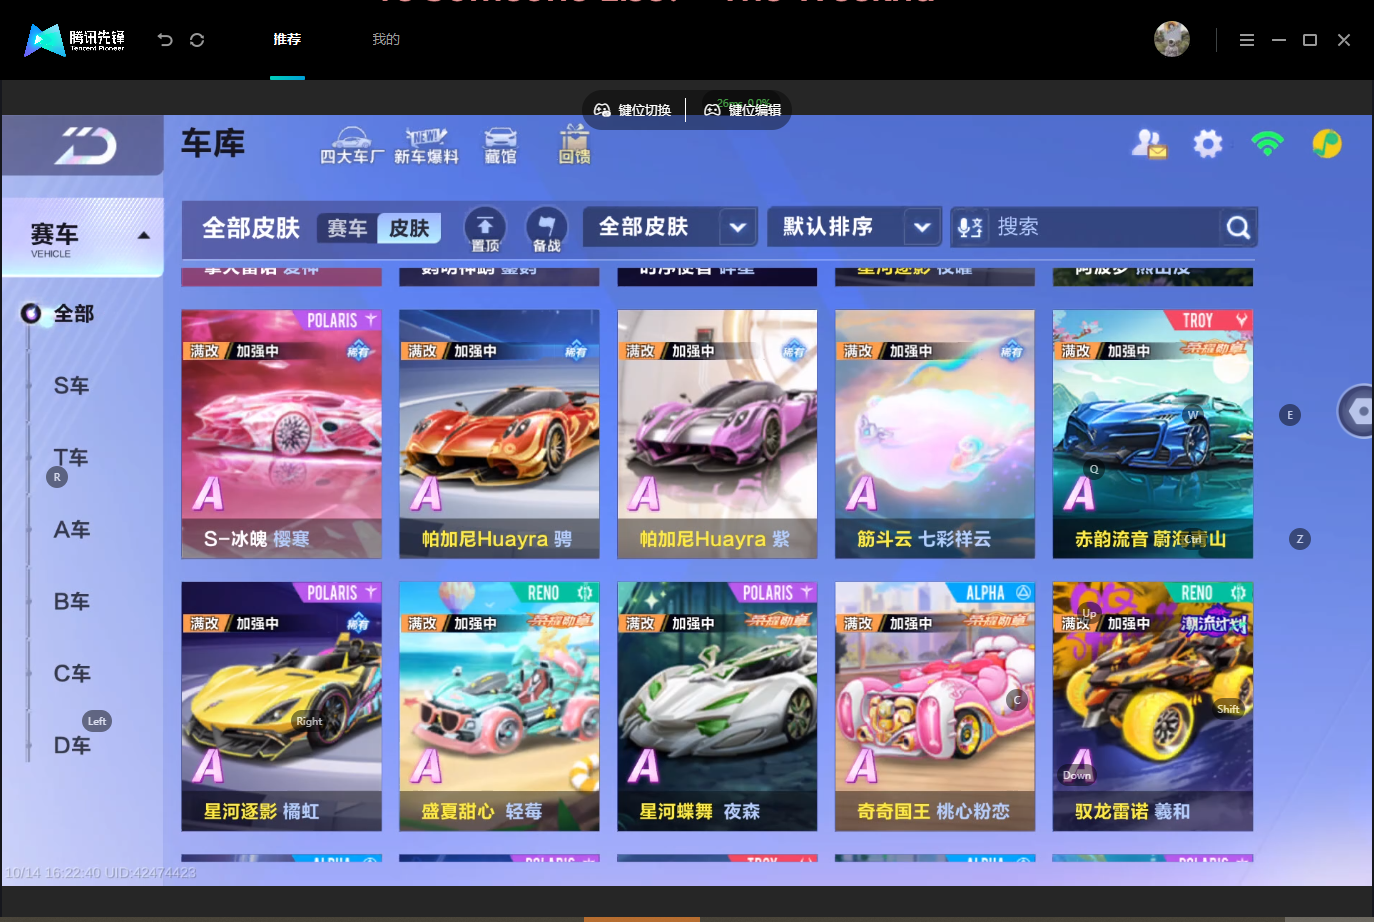
Task: Select the D车 category
Action: [x=71, y=746]
